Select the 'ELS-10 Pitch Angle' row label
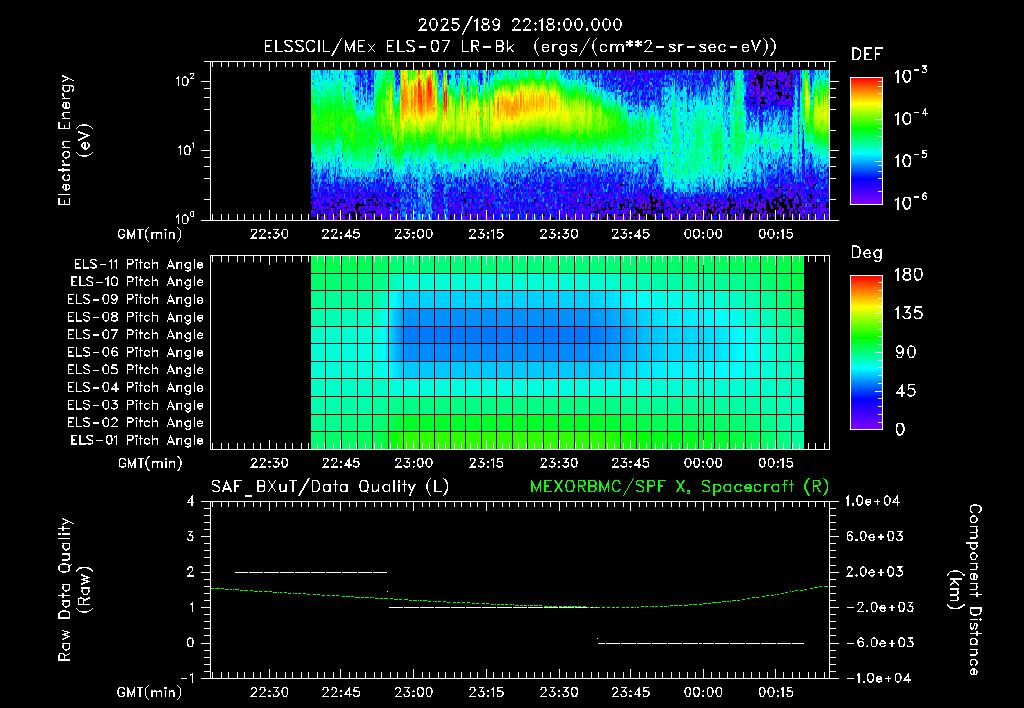1024x708 pixels. click(136, 282)
